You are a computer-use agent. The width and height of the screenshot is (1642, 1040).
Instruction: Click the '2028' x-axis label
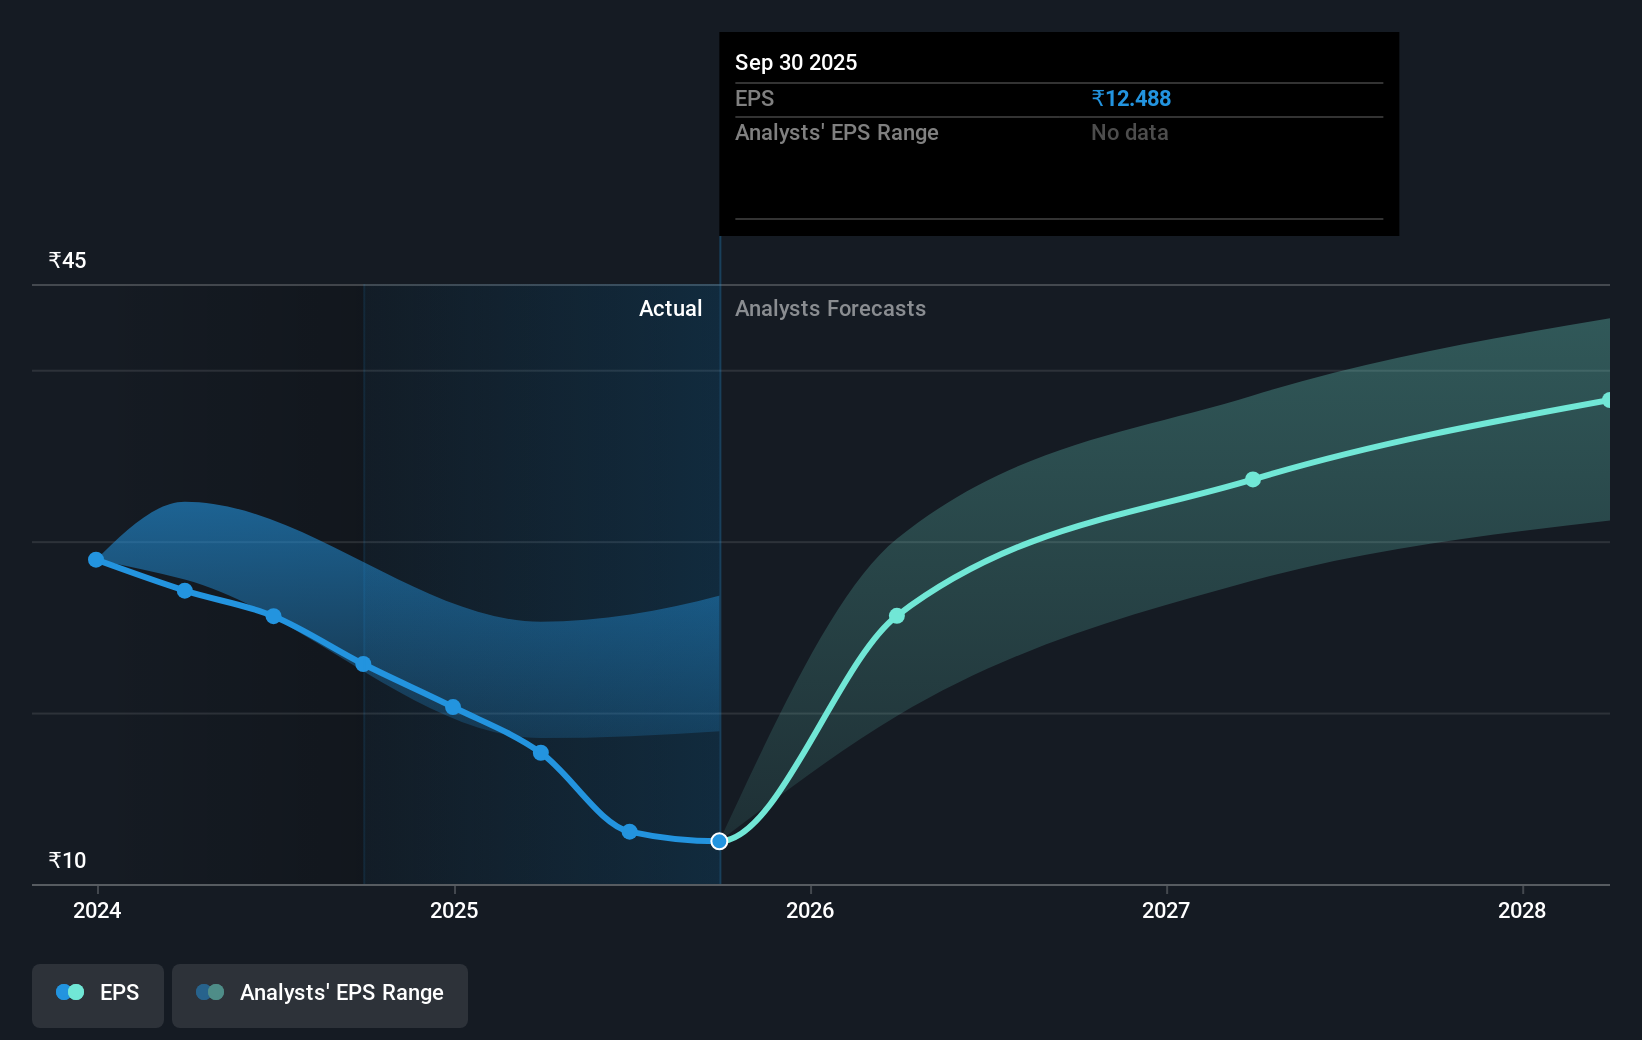(x=1522, y=910)
